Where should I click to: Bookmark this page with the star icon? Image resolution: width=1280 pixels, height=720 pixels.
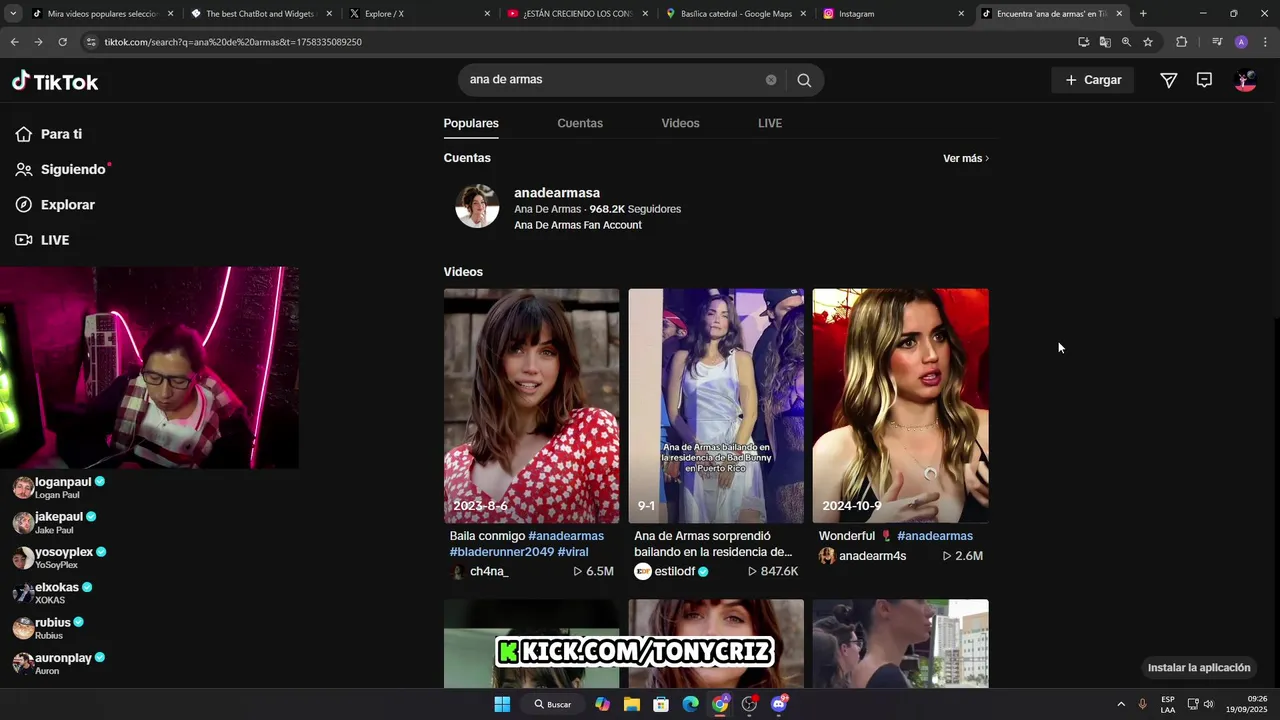pos(1148,42)
